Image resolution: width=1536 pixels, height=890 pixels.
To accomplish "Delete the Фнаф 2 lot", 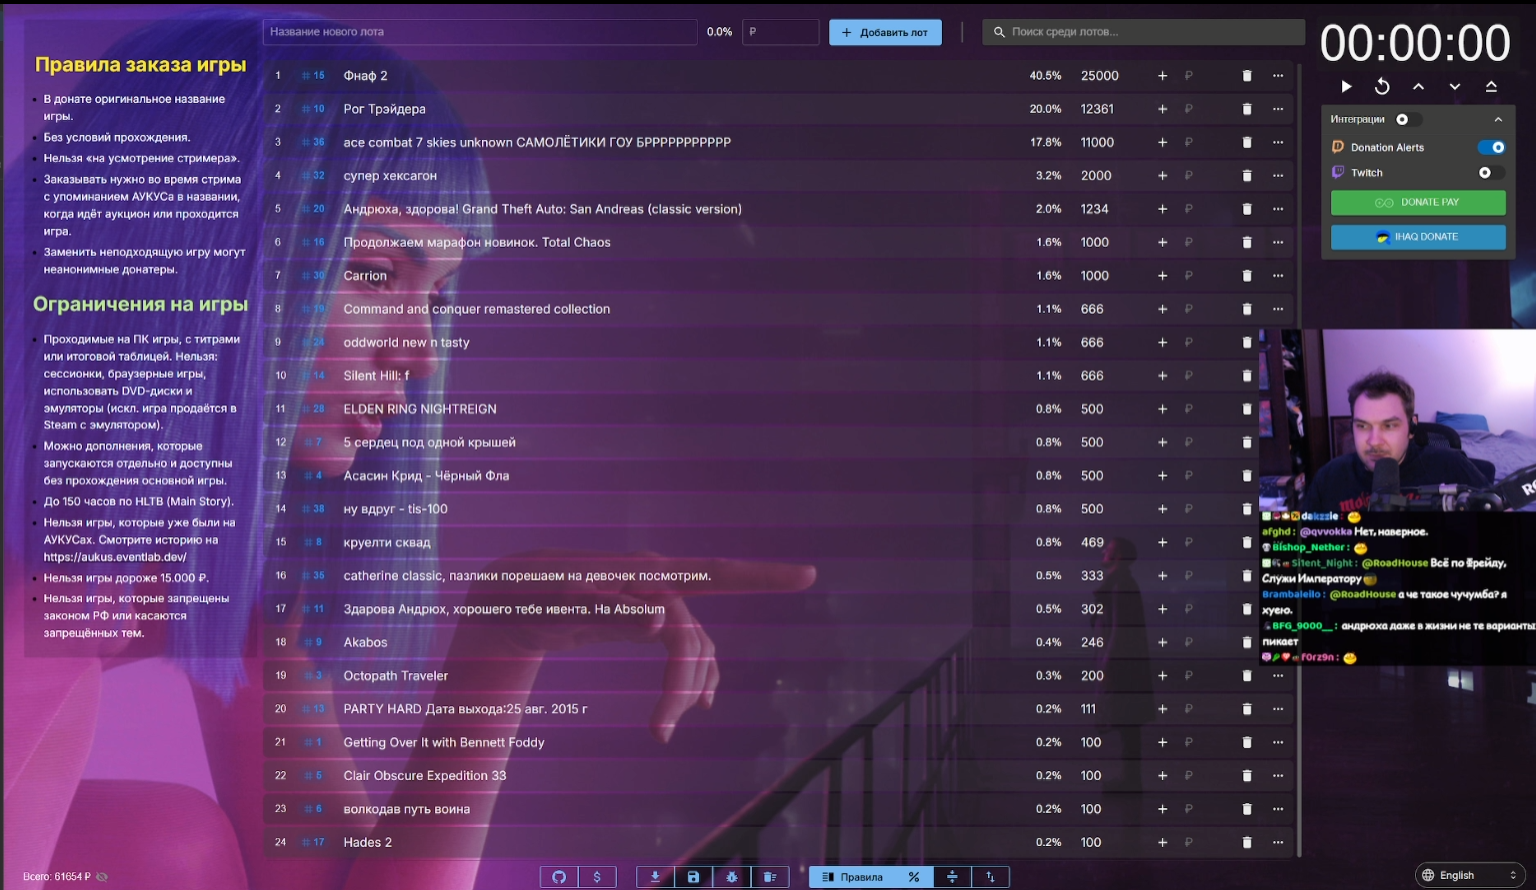I will (1247, 76).
